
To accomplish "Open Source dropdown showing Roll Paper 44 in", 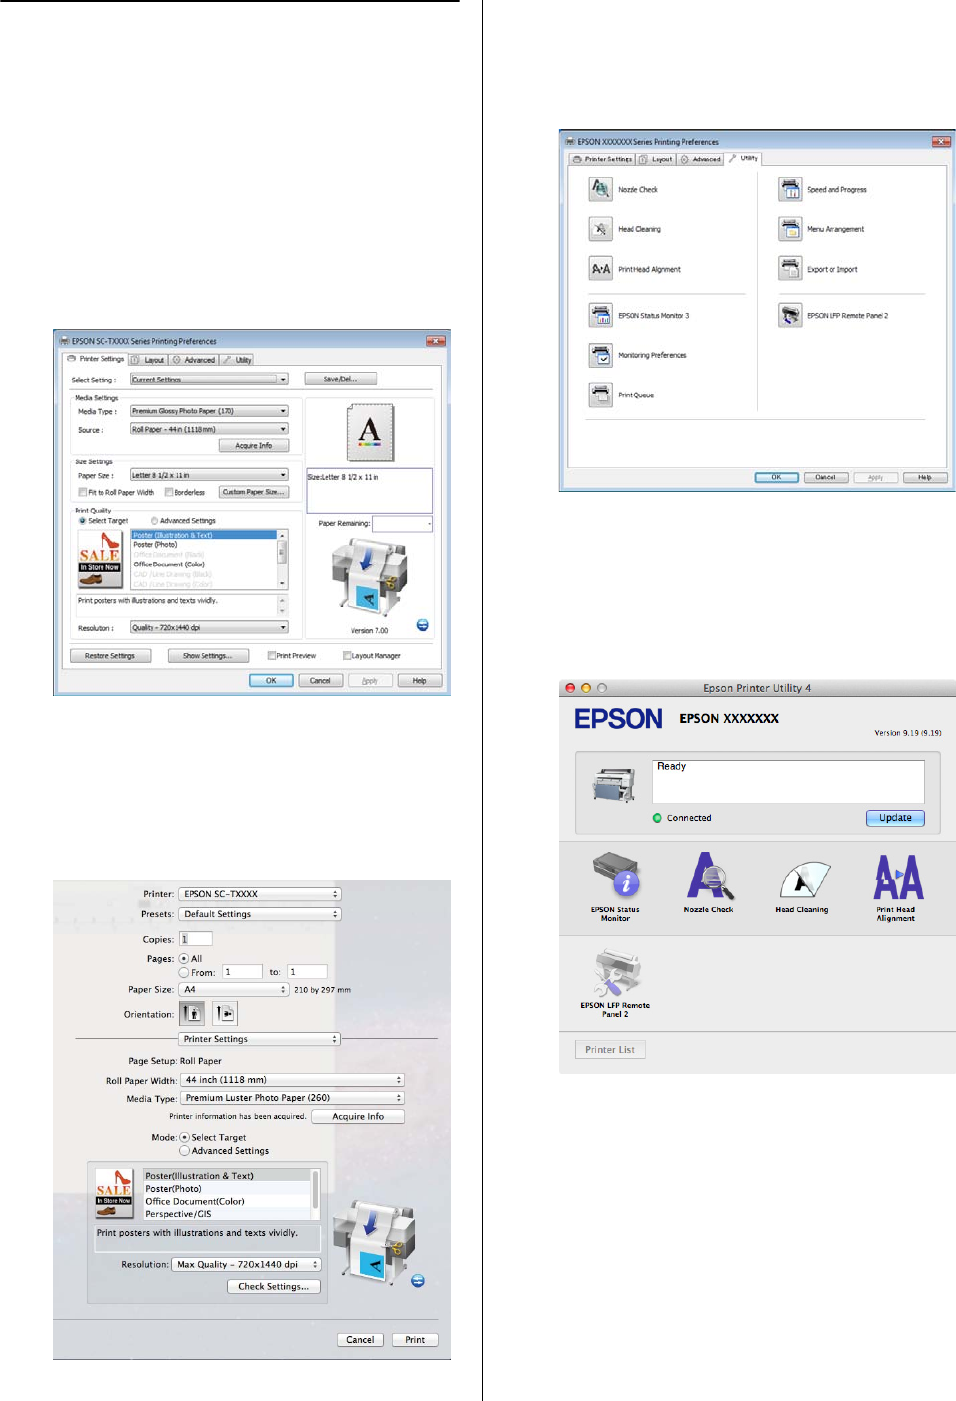I will tap(209, 429).
